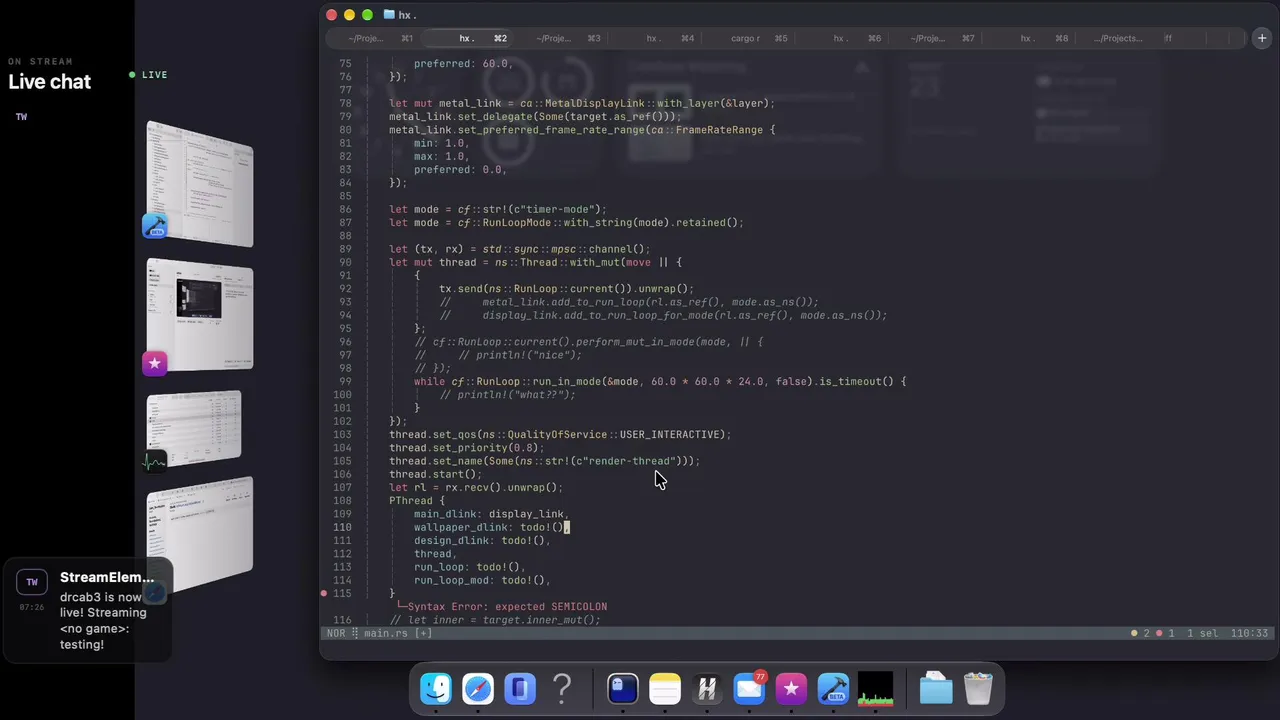Open the Trash in dock

(978, 689)
